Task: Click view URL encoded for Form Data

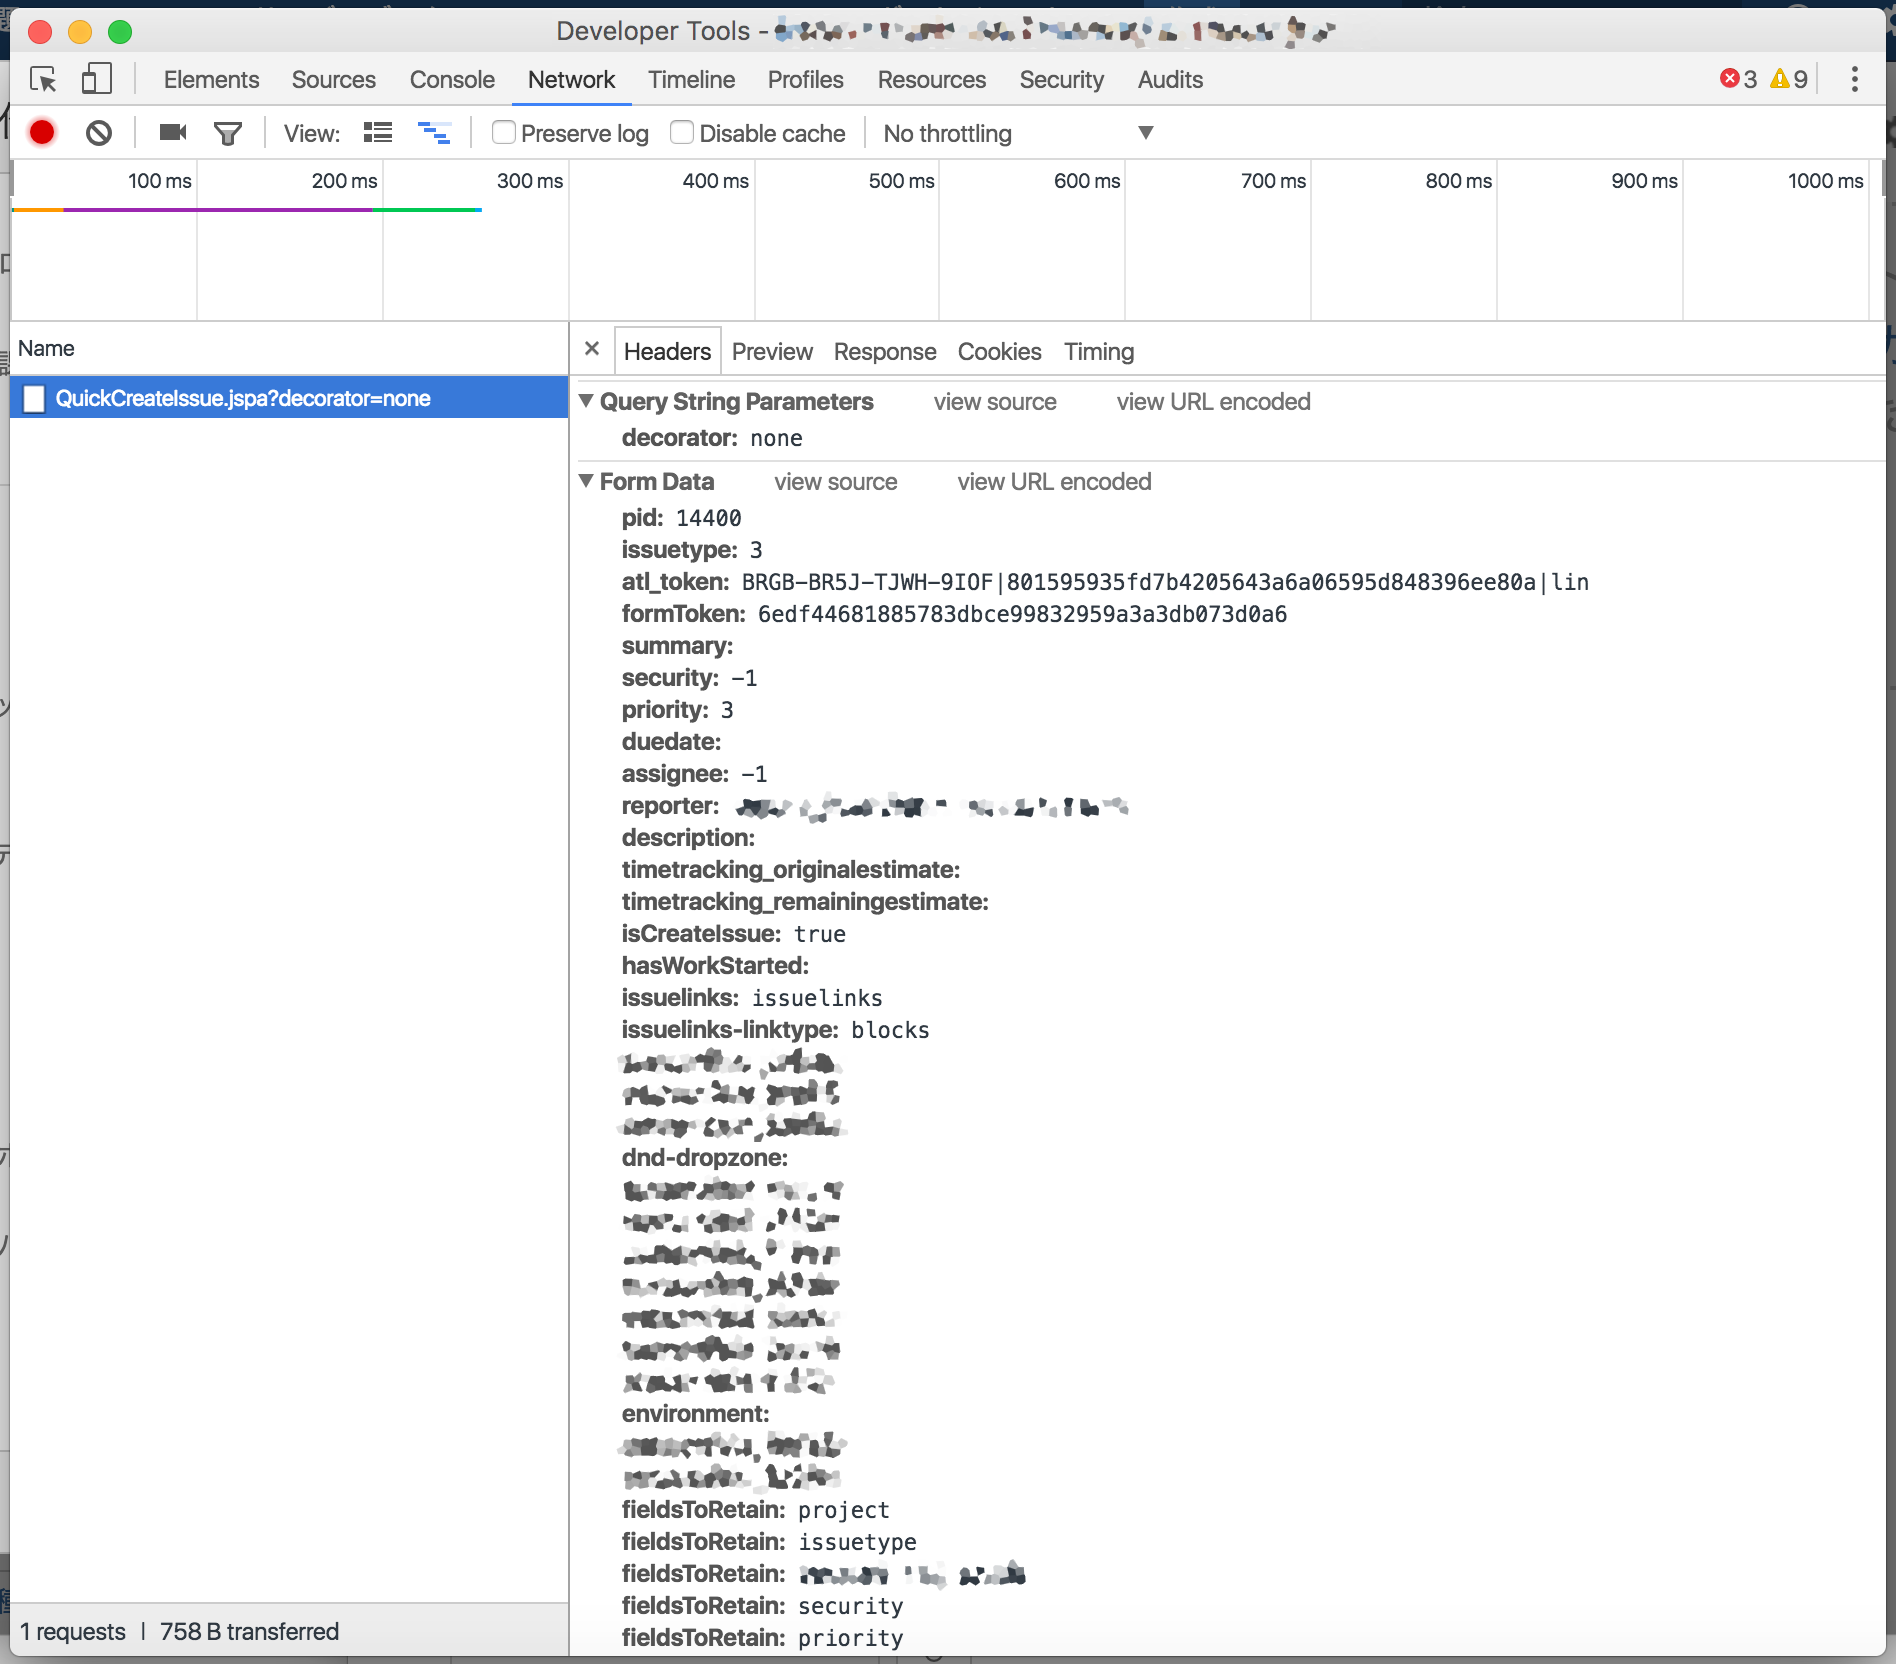Action: click(1054, 481)
